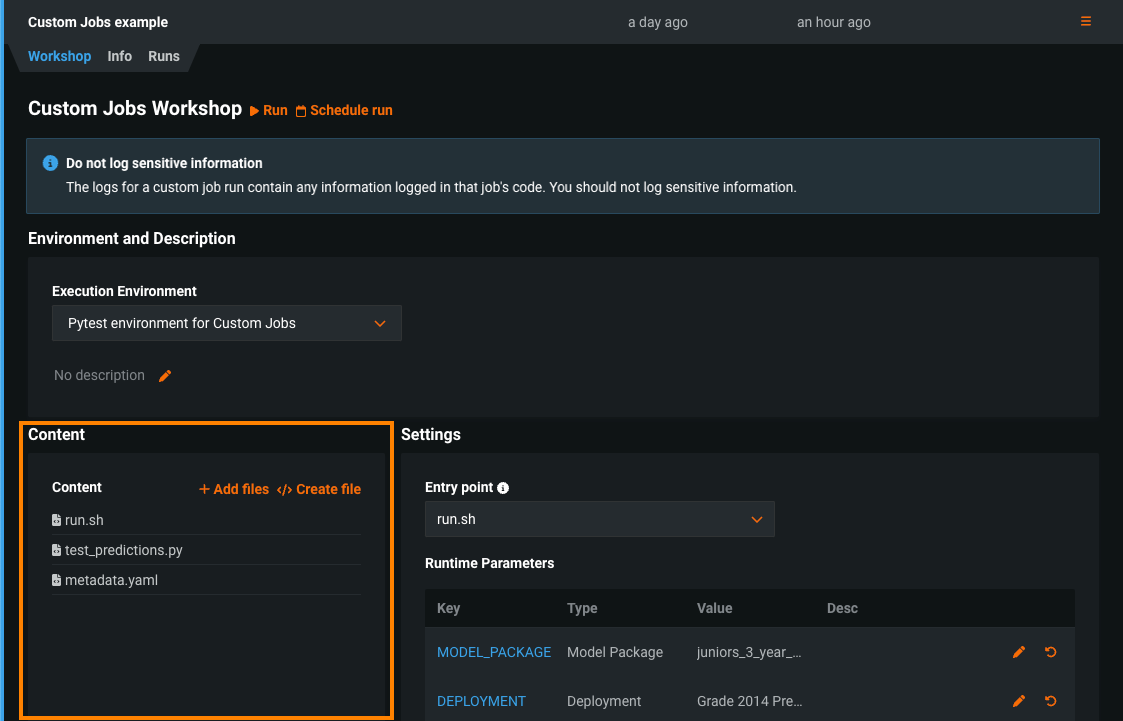Open the MODEL_PACKAGE key link
Image resolution: width=1123 pixels, height=721 pixels.
tap(494, 652)
